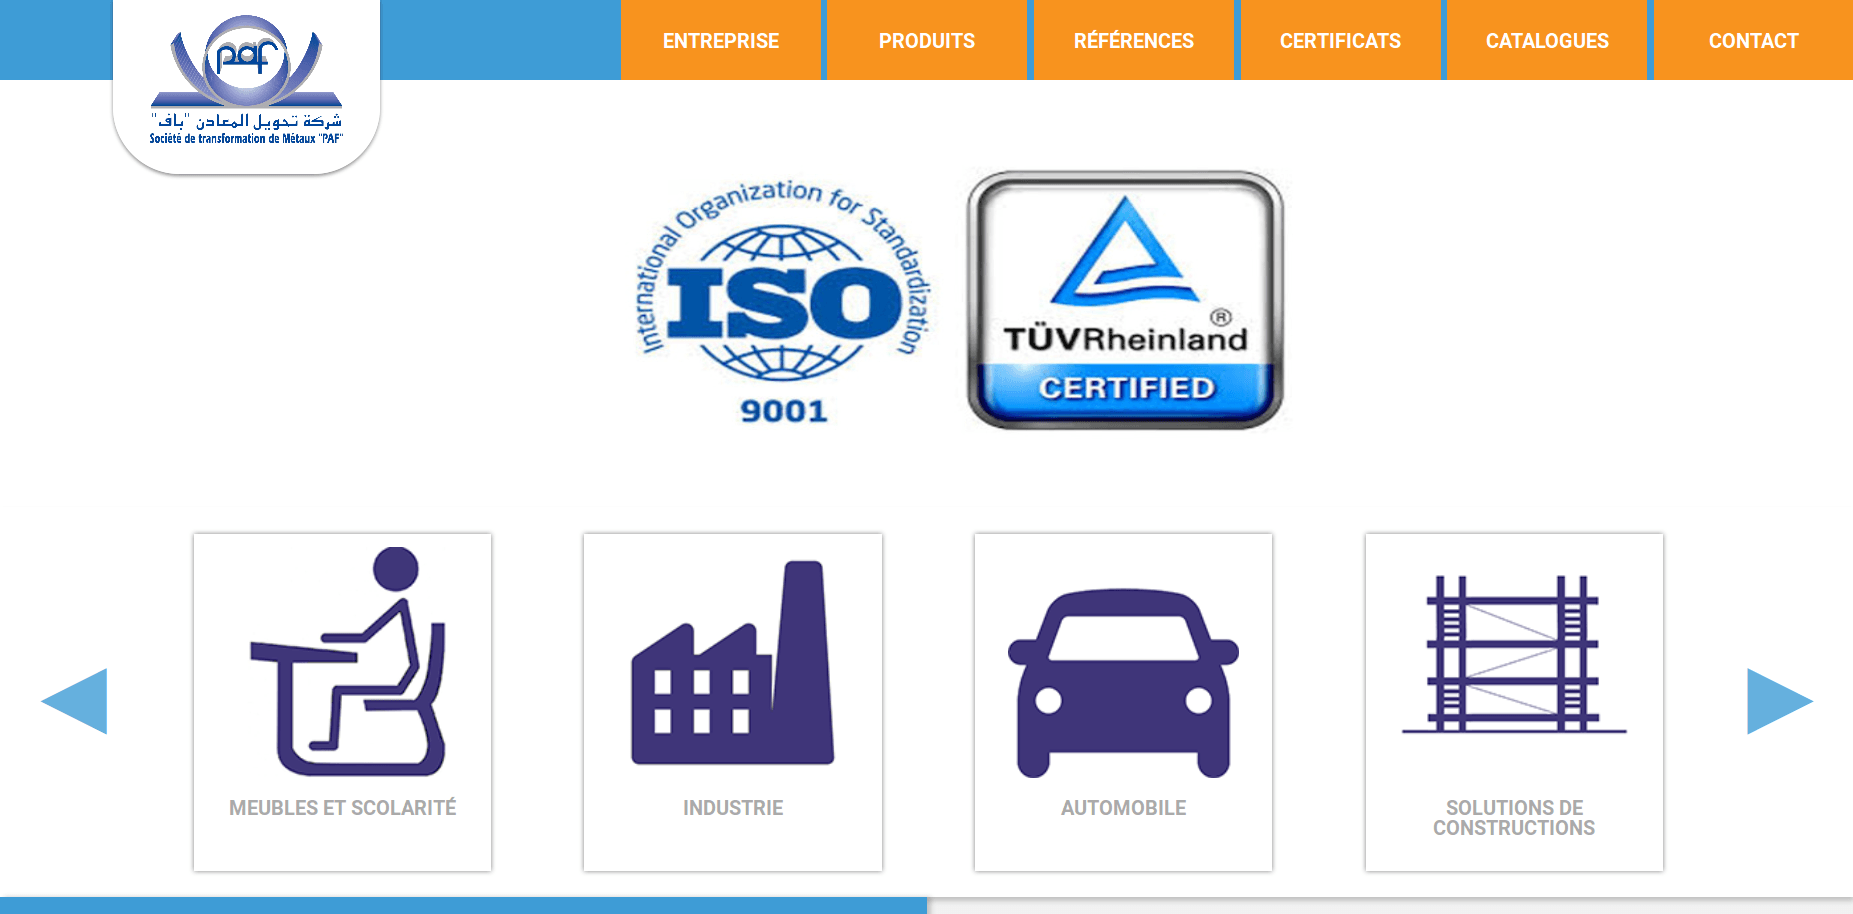Select the Industrie category label
1853x914 pixels.
[732, 808]
